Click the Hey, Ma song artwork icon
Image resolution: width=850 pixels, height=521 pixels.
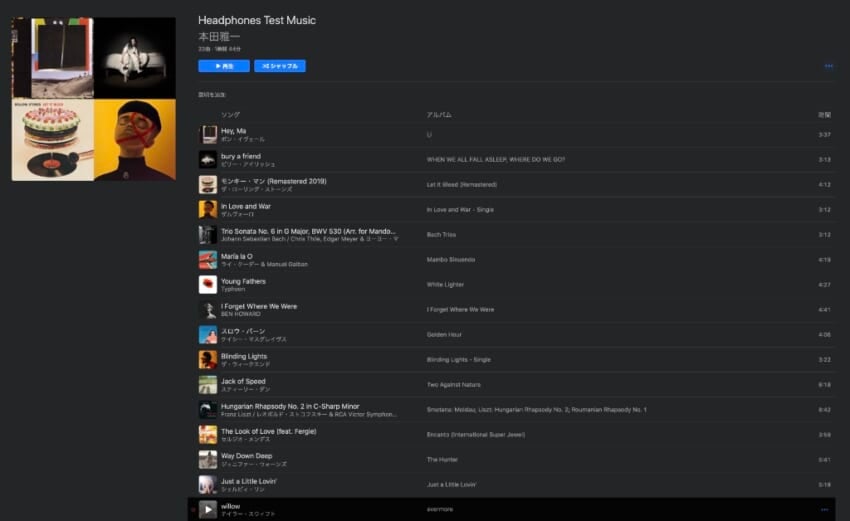pyautogui.click(x=207, y=135)
